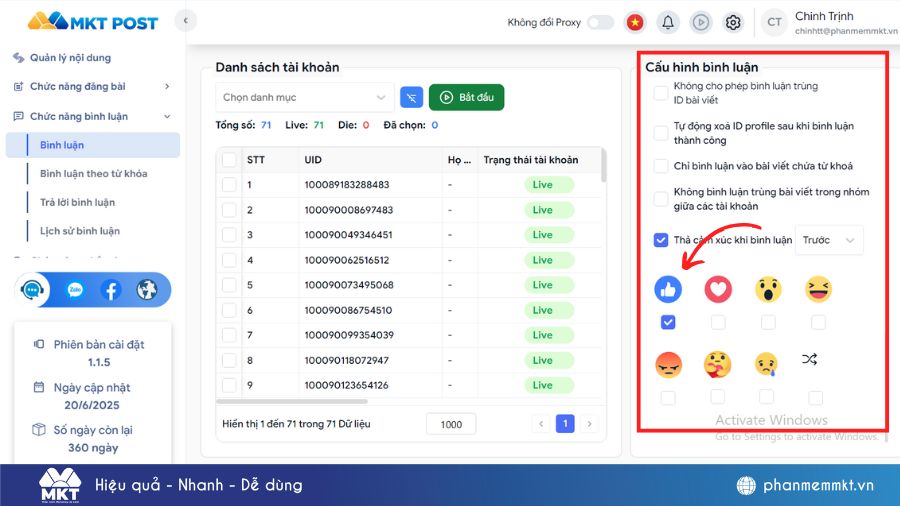Open the Zalo contact icon

[75, 290]
